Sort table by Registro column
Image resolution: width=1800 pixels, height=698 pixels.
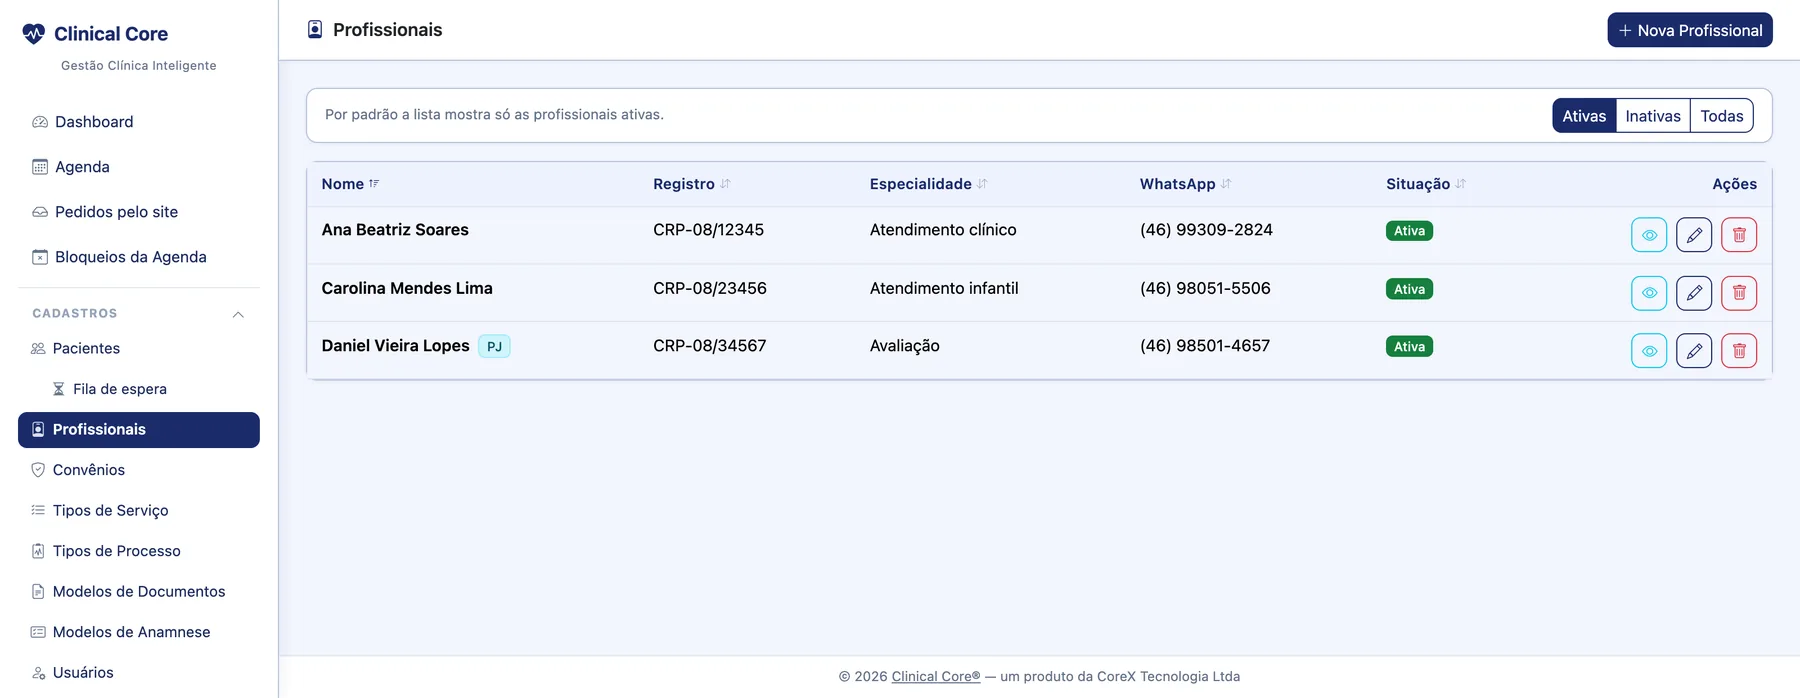tap(692, 184)
